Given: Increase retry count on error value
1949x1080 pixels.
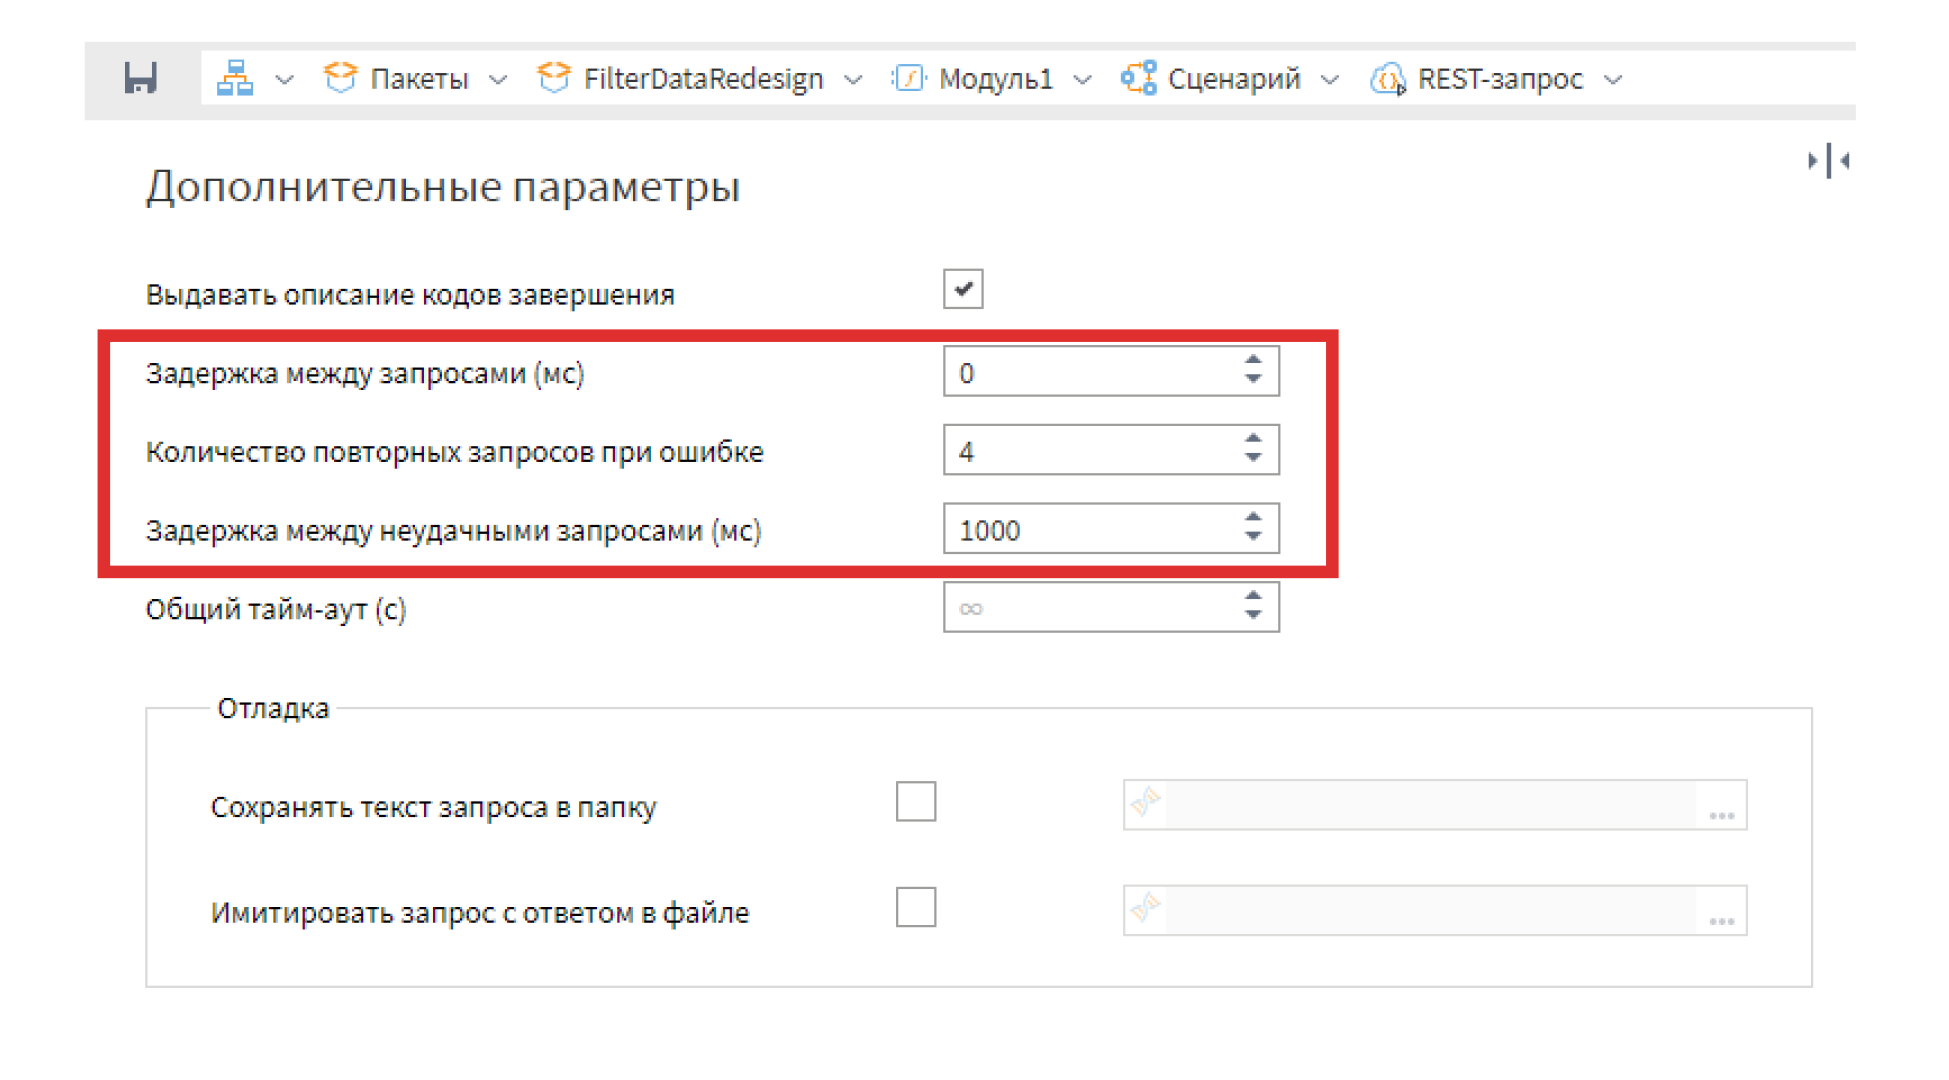Looking at the screenshot, I should pyautogui.click(x=1253, y=439).
